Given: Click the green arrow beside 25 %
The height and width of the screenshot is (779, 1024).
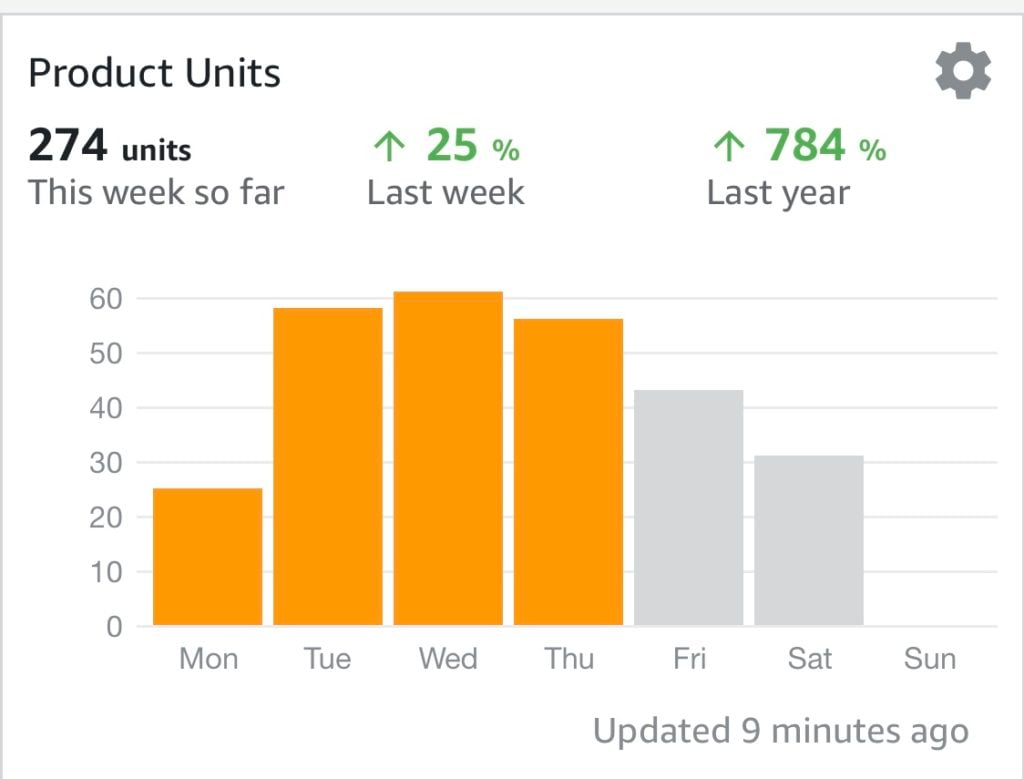Looking at the screenshot, I should tap(388, 148).
